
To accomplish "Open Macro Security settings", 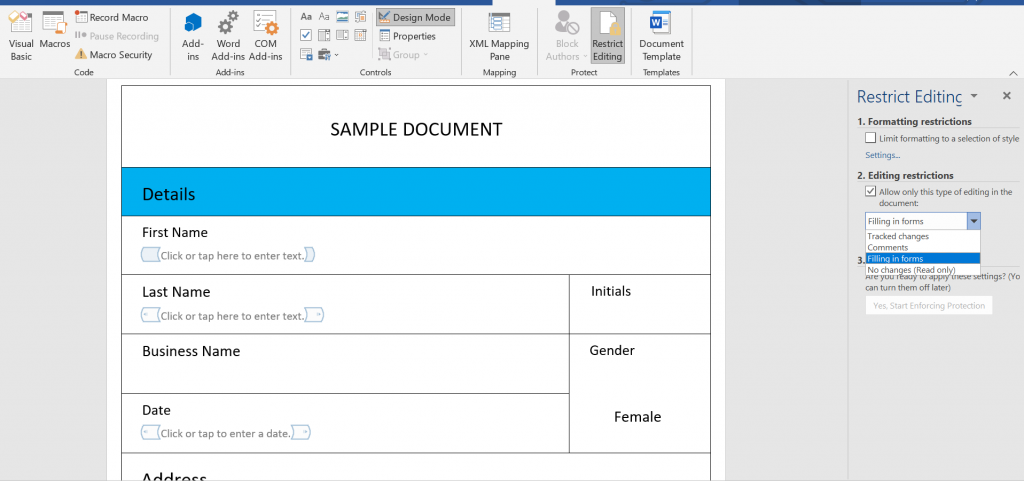I will coord(114,55).
